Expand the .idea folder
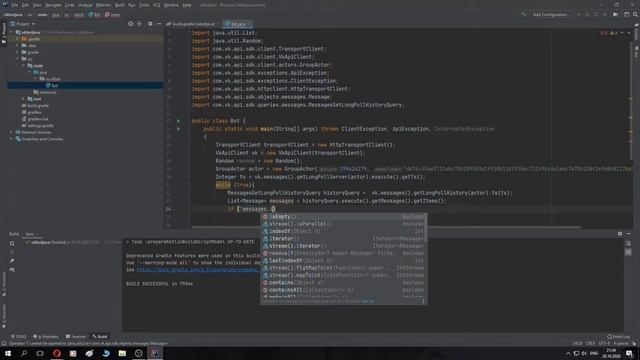640x360 pixels. click(18, 45)
